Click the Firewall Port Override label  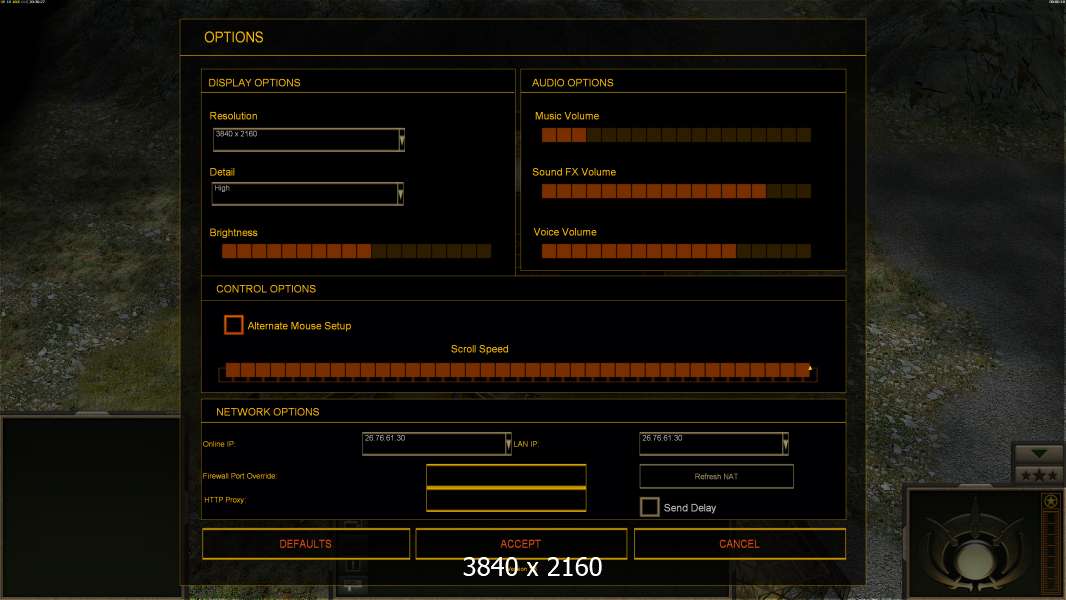[240, 476]
